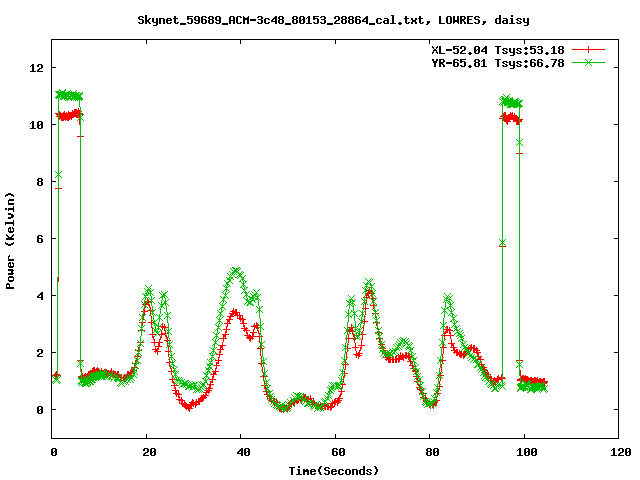Click the x-axis tick label 120
This screenshot has height=480, width=640.
[x=621, y=452]
